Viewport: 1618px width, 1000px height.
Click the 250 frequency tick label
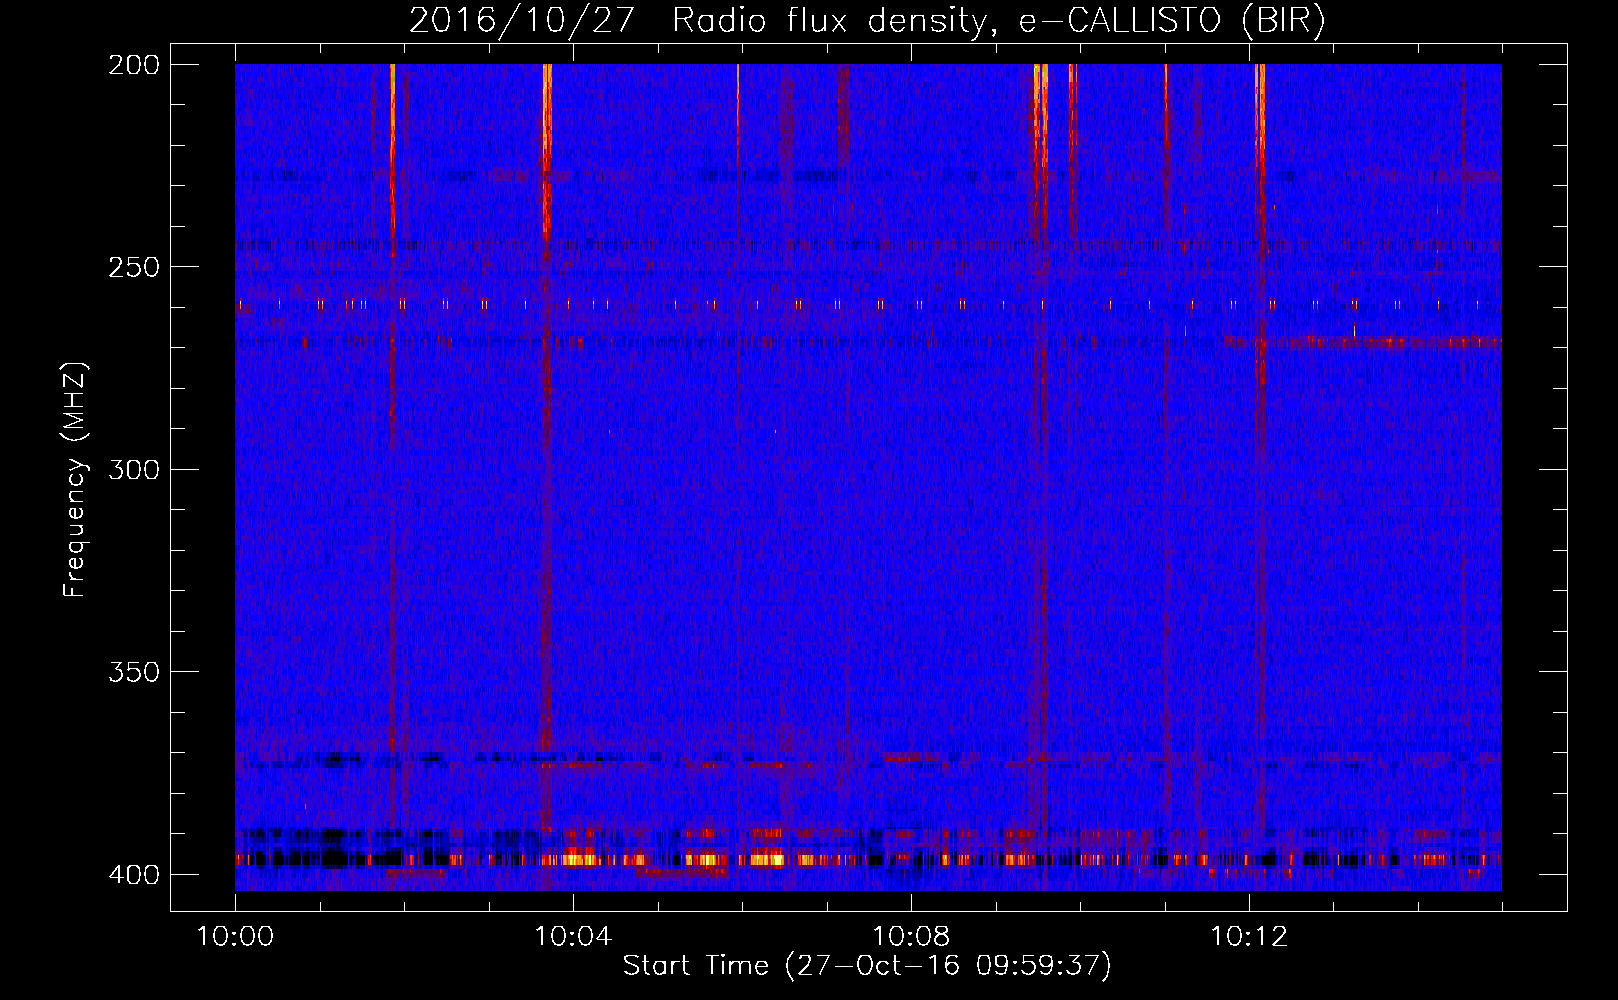click(133, 267)
